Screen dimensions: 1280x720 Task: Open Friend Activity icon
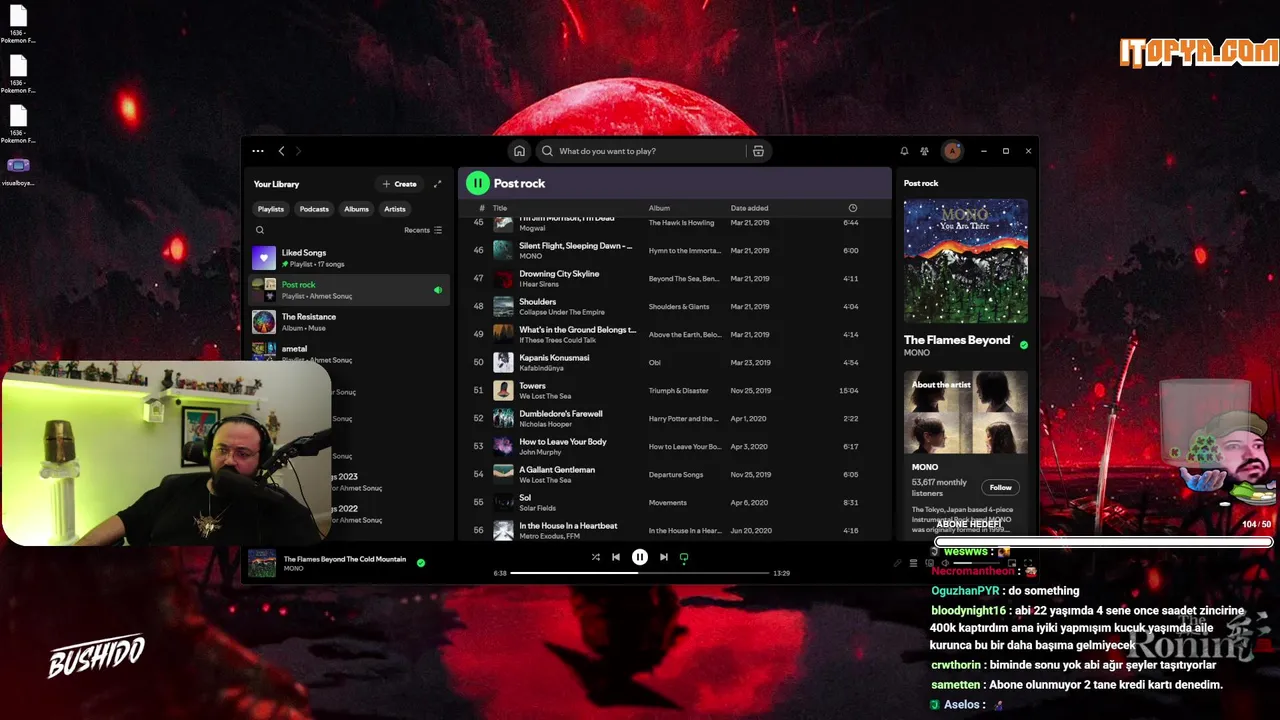[925, 151]
